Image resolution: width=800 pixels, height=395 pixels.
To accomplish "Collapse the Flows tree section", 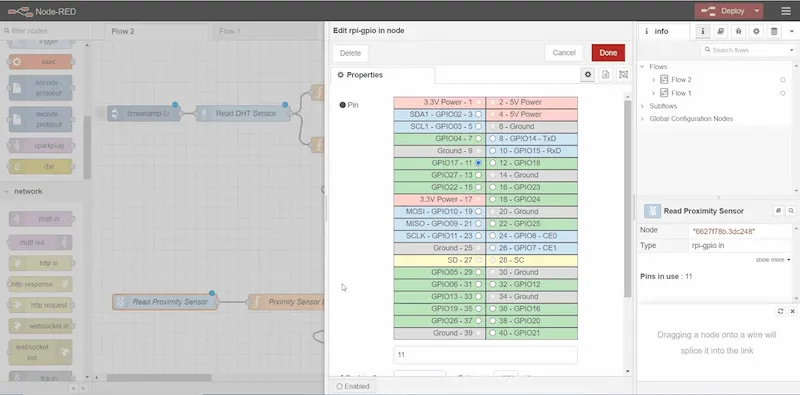I will pos(642,67).
